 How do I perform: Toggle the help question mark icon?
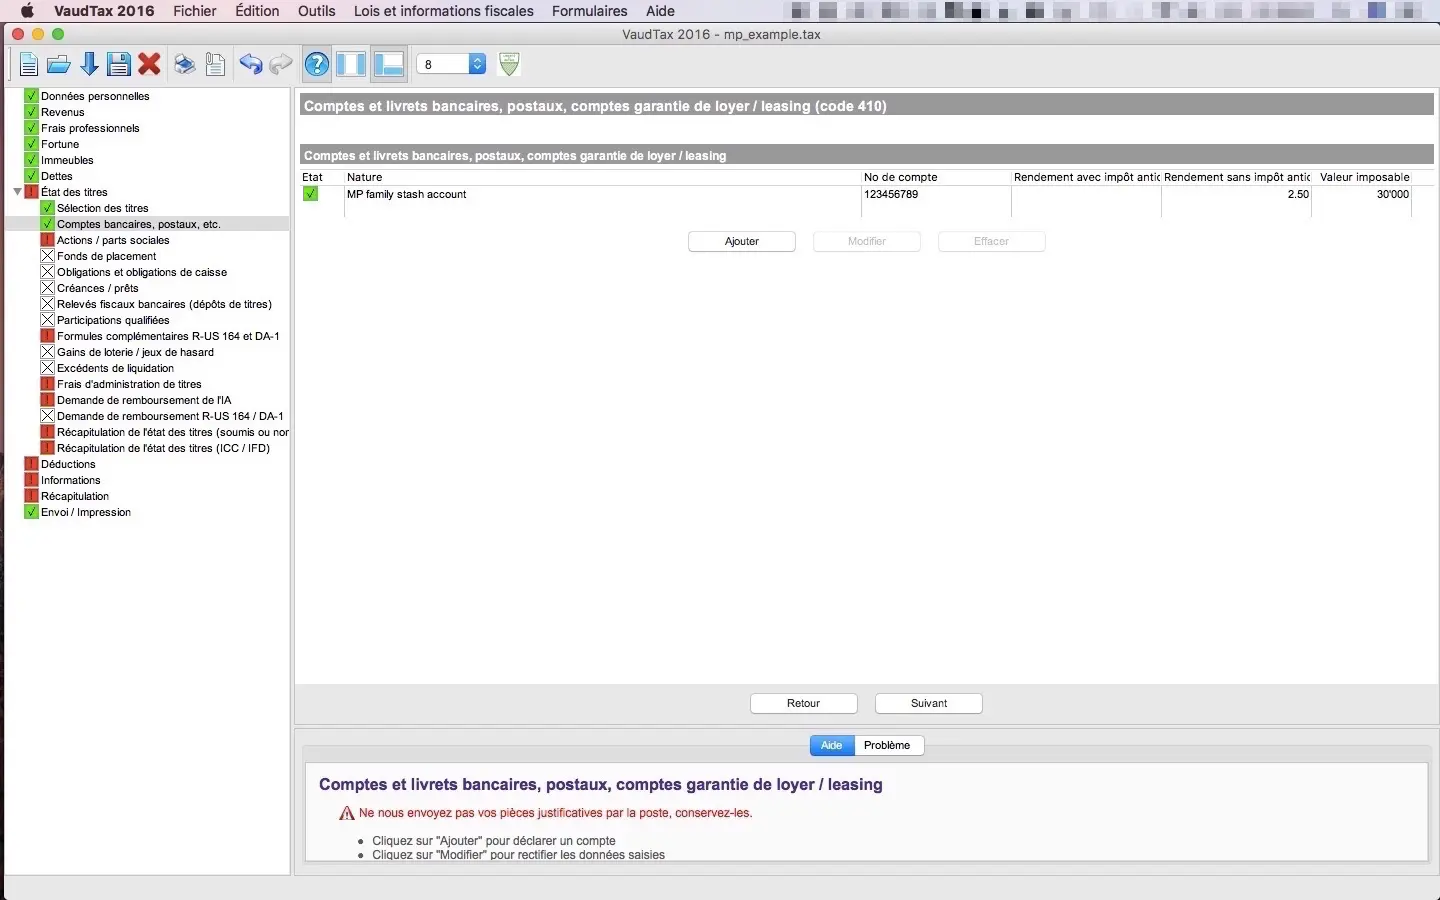(x=317, y=65)
